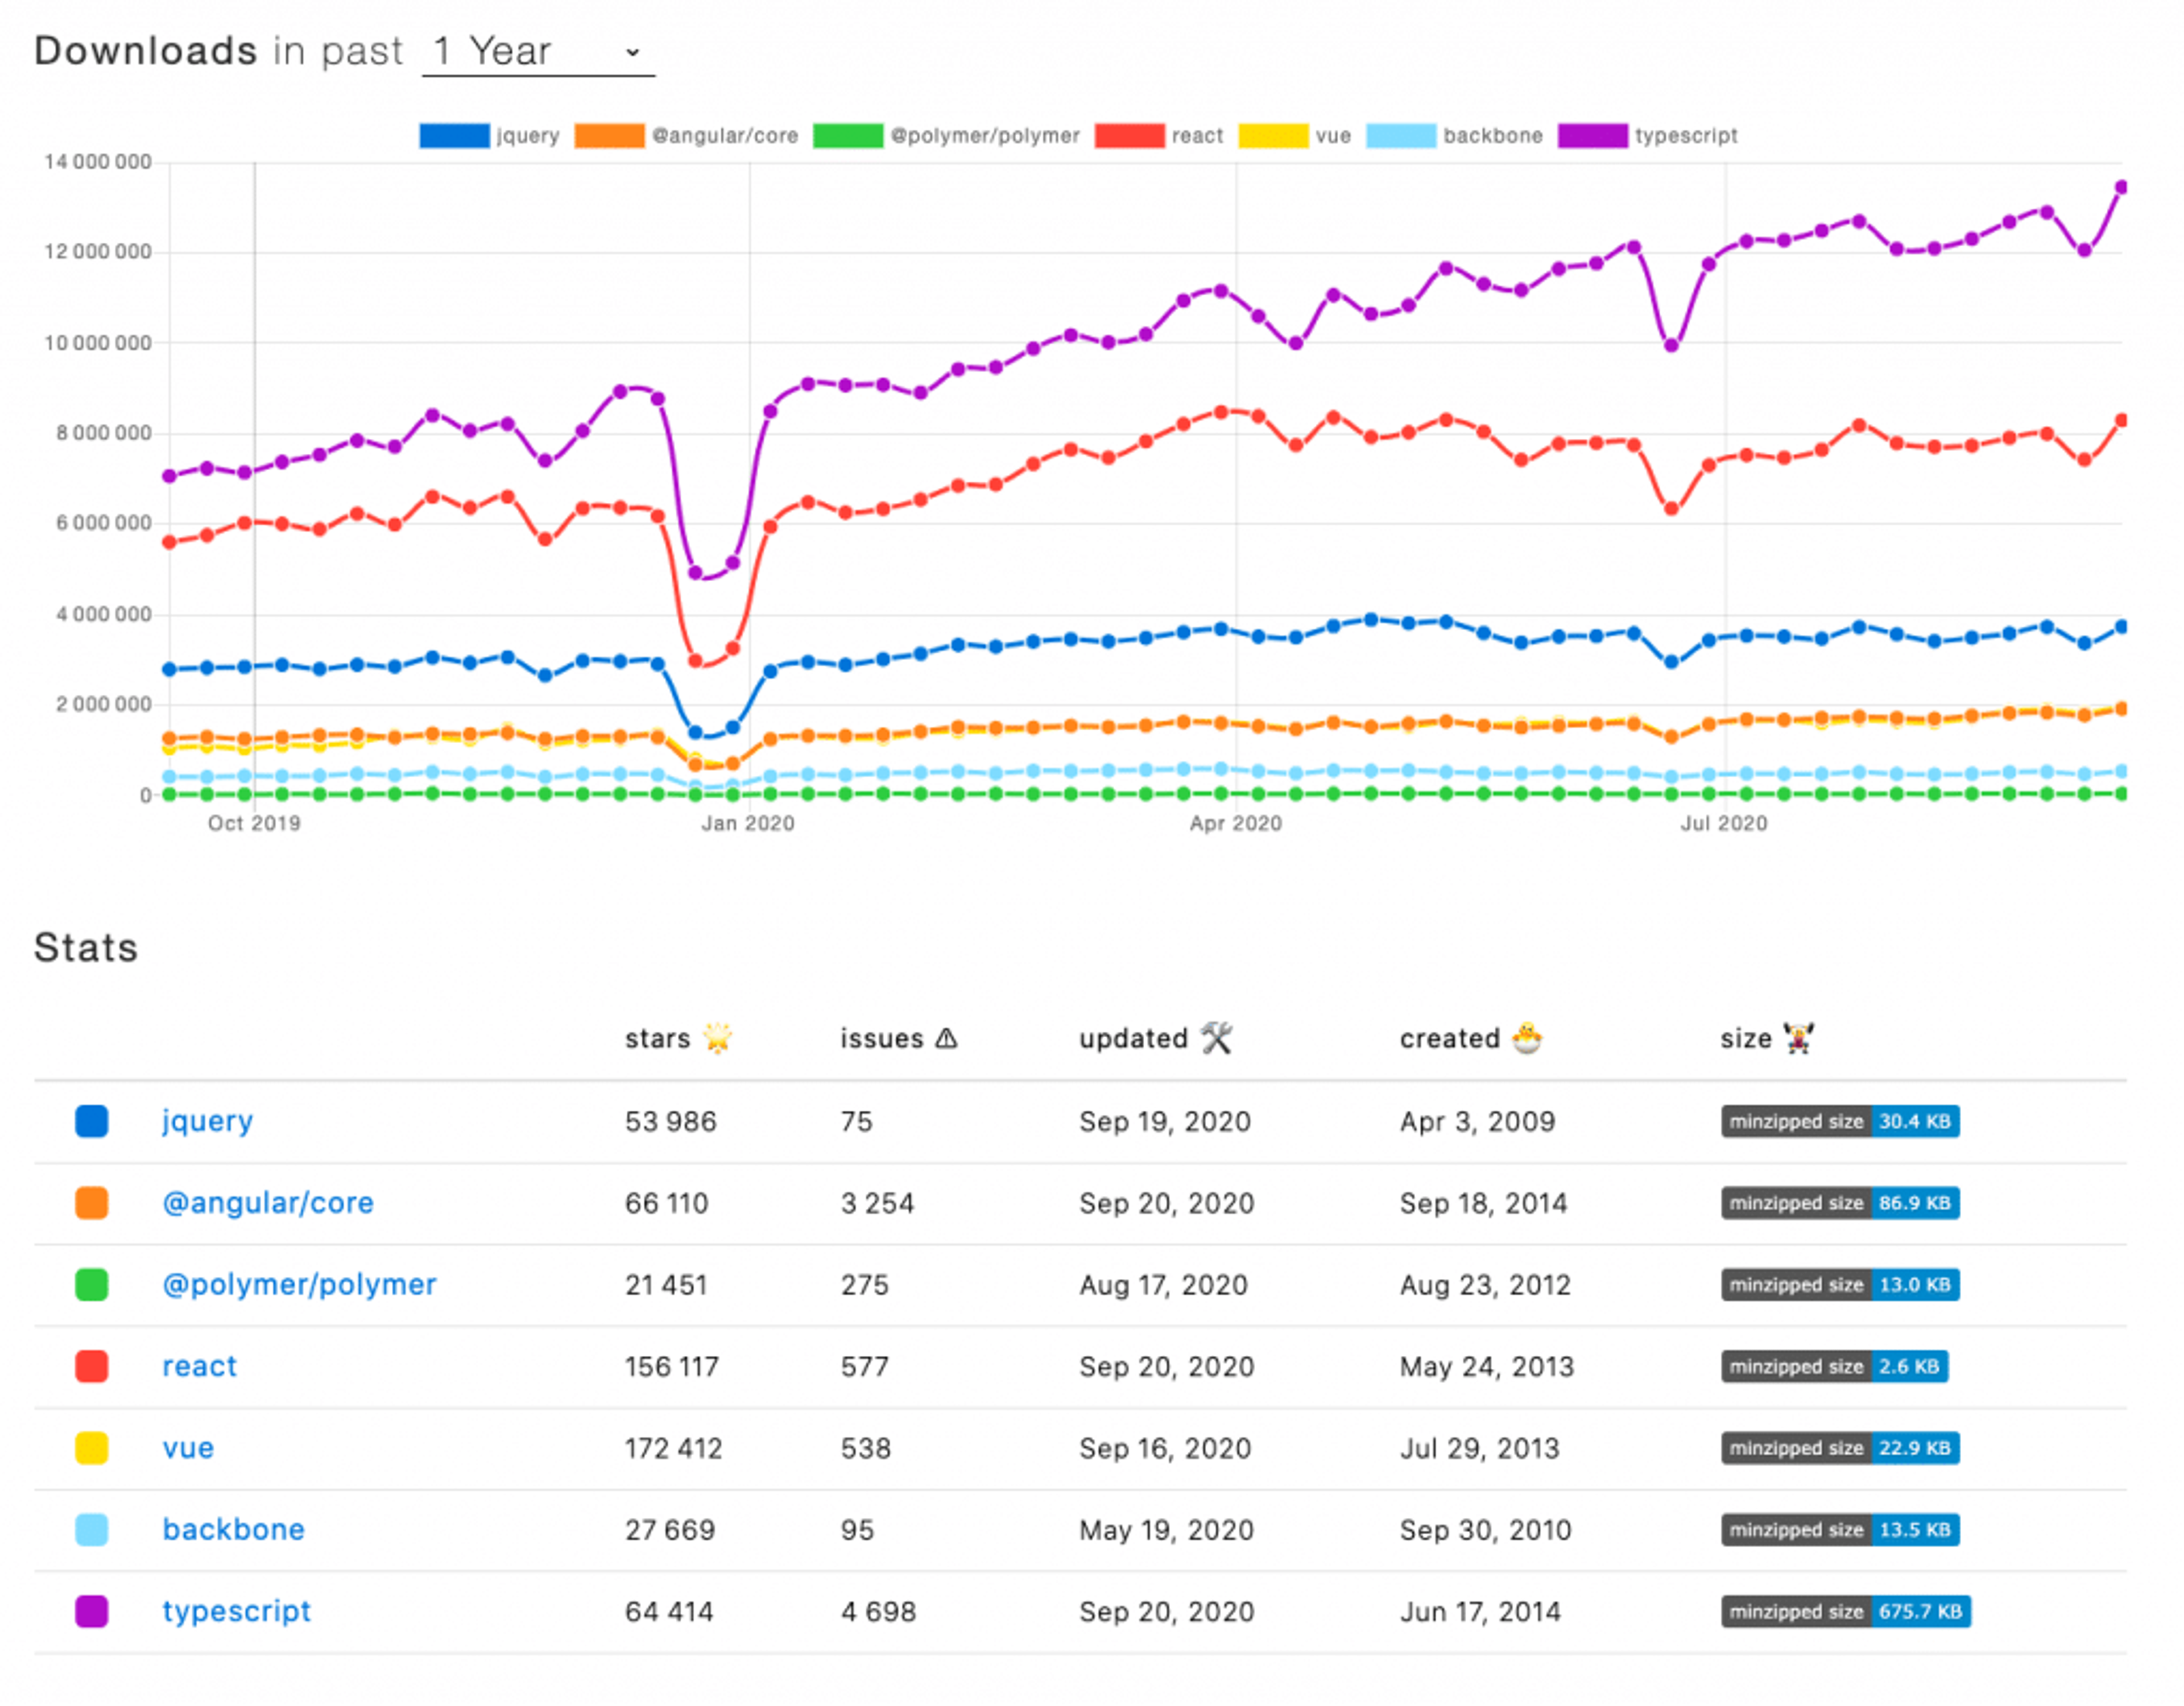
Task: Click the Jul 2020 axis label
Action: tap(1723, 824)
